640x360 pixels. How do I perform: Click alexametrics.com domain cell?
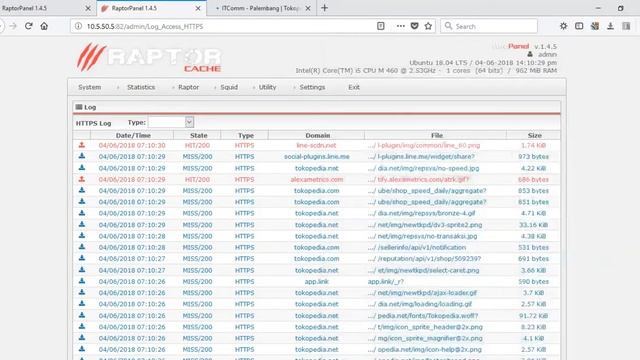[317, 180]
